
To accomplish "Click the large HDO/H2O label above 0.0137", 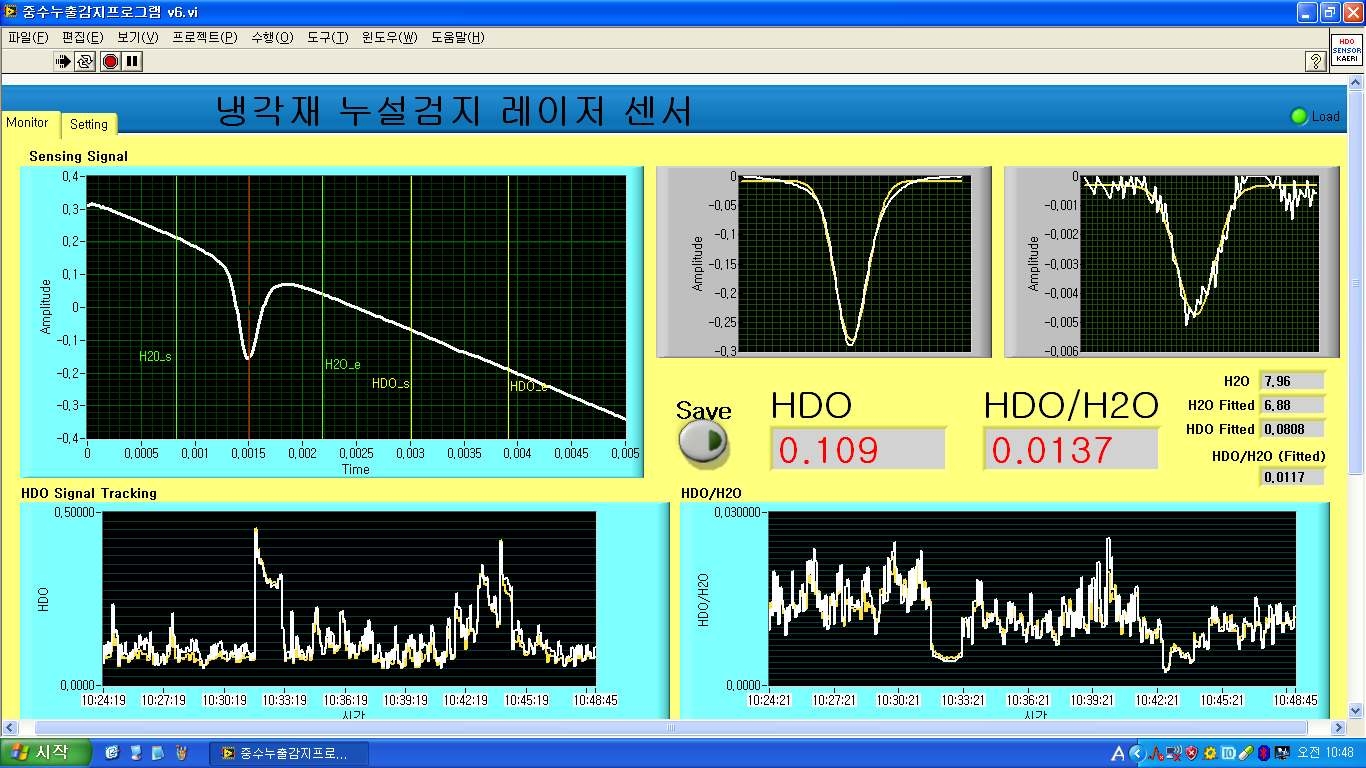I will point(1071,405).
